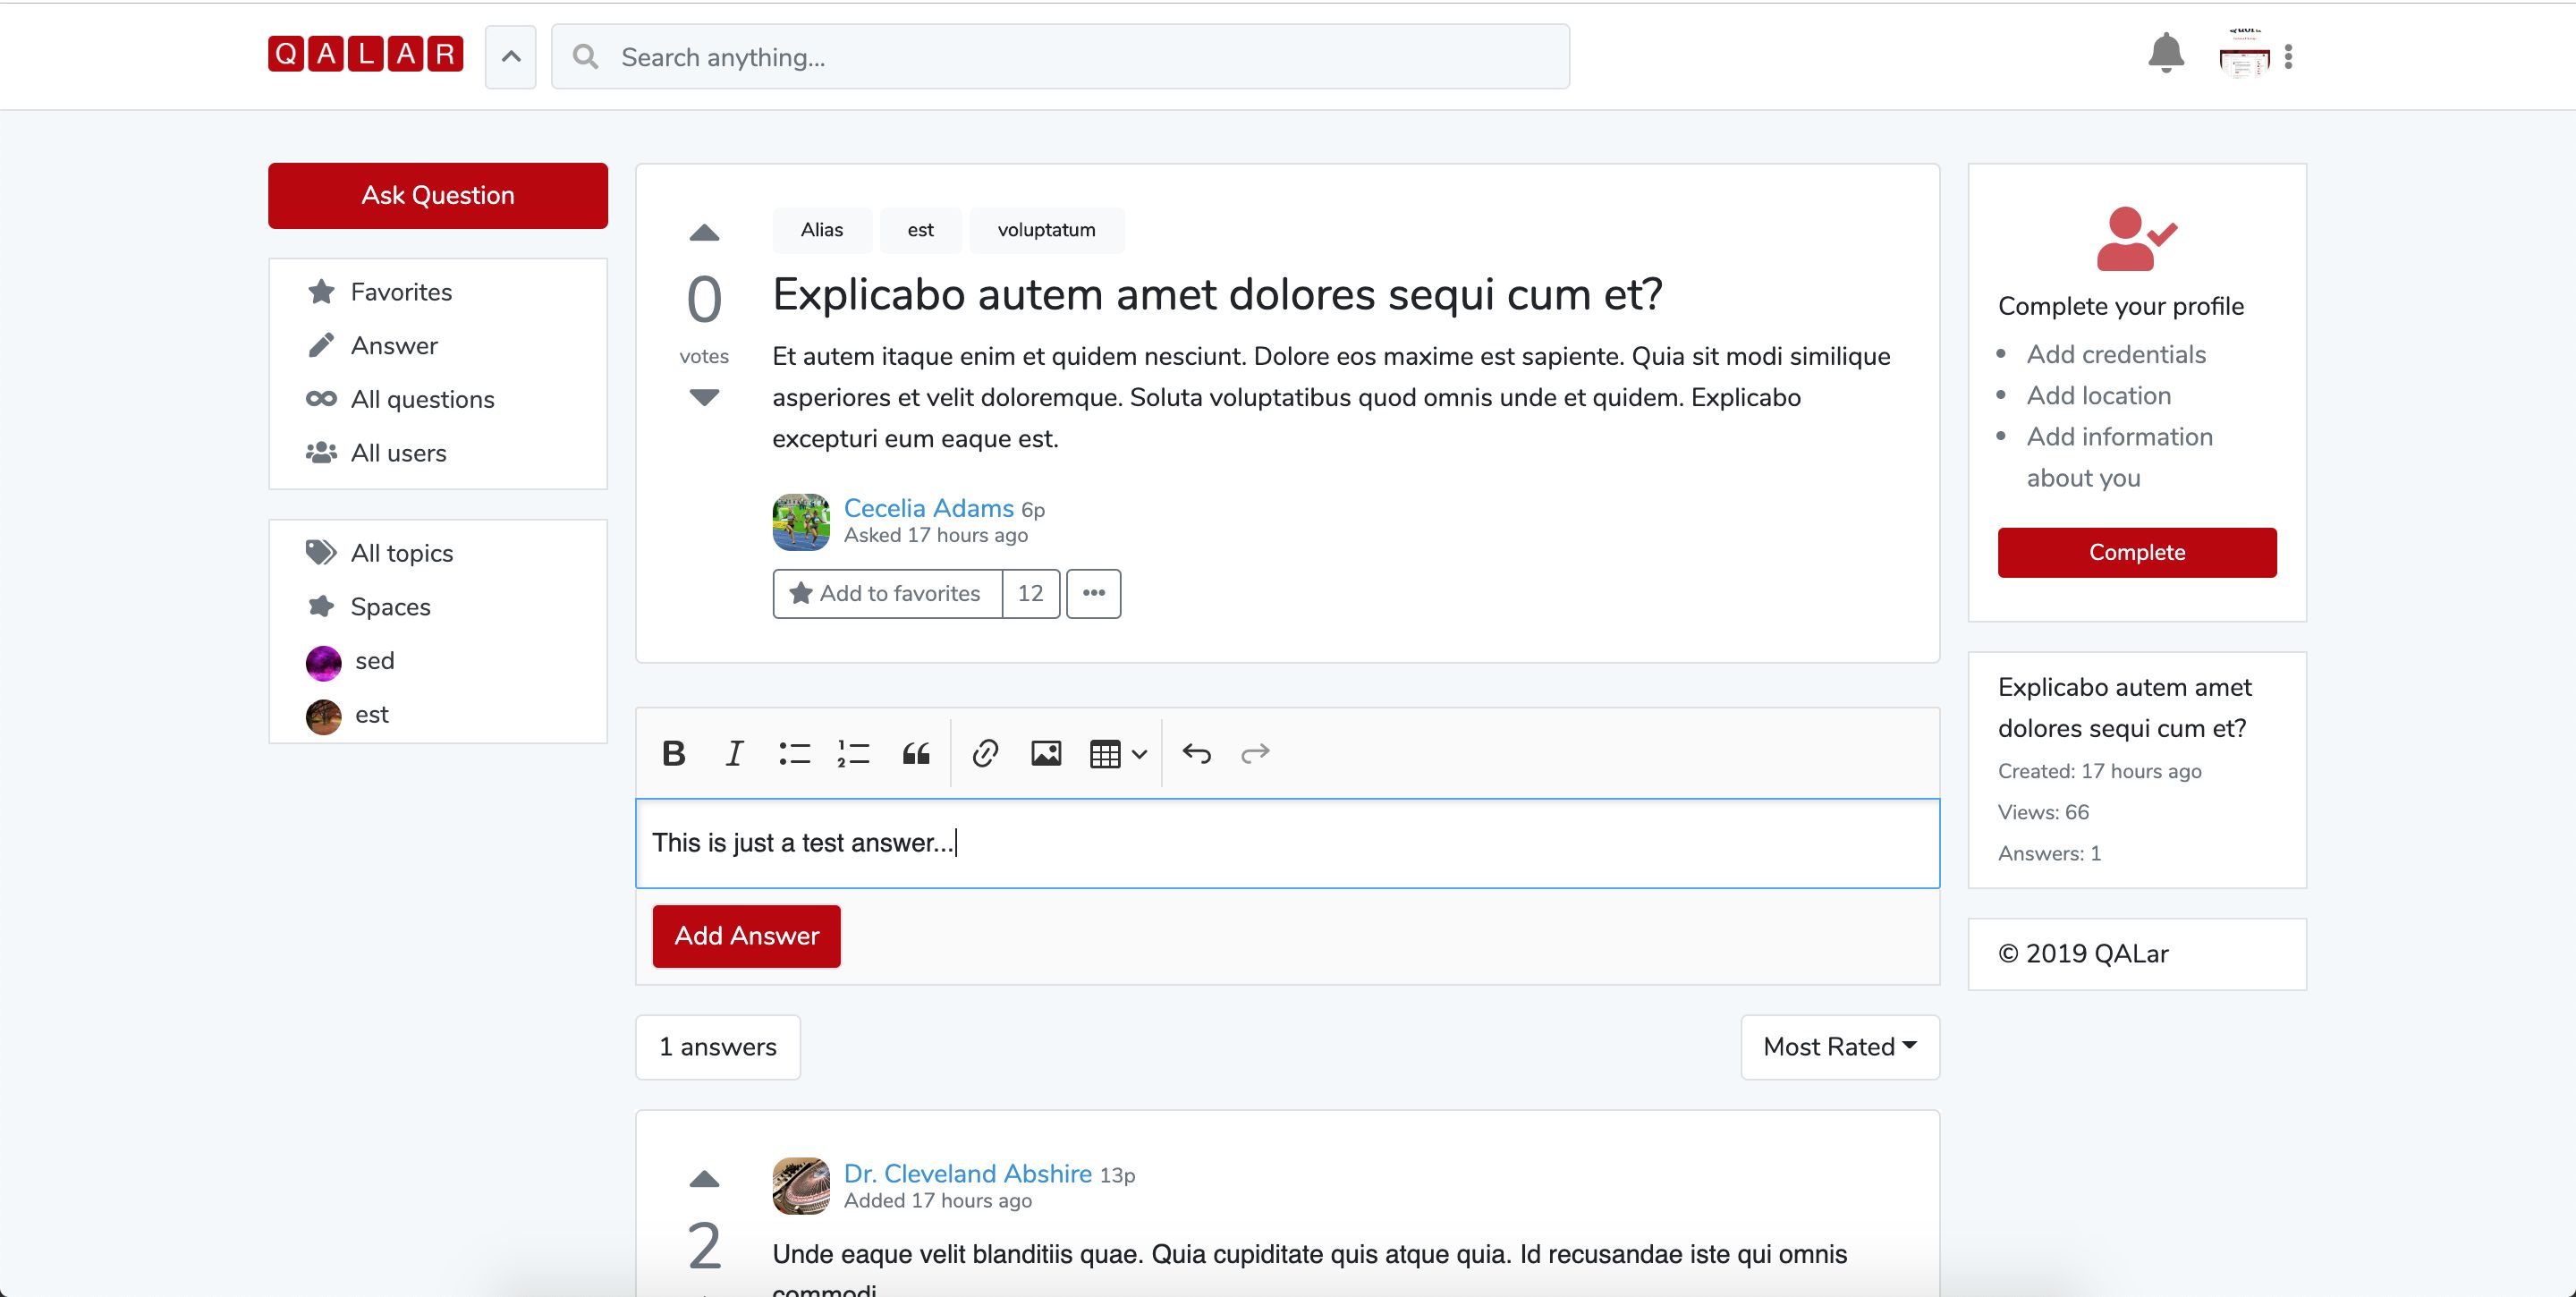The width and height of the screenshot is (2576, 1297).
Task: Insert a block quote
Action: click(x=915, y=753)
